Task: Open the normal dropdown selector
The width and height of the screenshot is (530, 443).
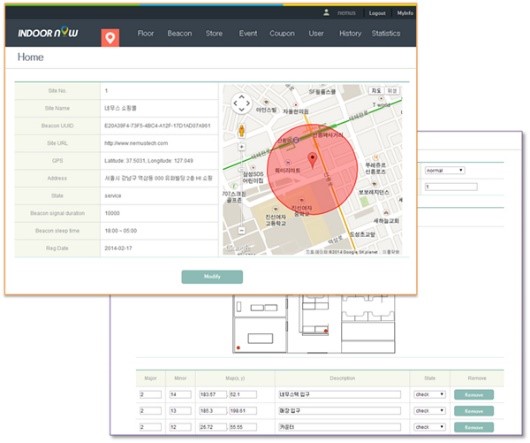Action: coord(444,170)
